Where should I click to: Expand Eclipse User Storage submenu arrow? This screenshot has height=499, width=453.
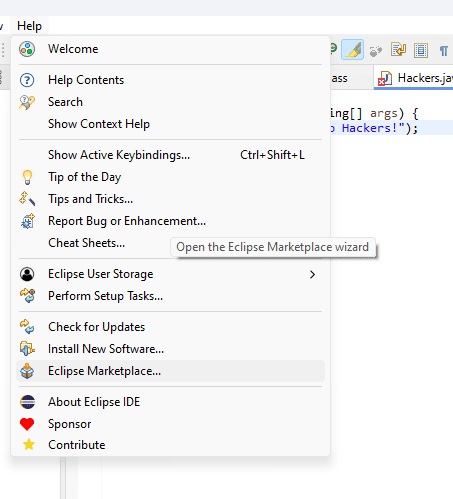(x=312, y=274)
